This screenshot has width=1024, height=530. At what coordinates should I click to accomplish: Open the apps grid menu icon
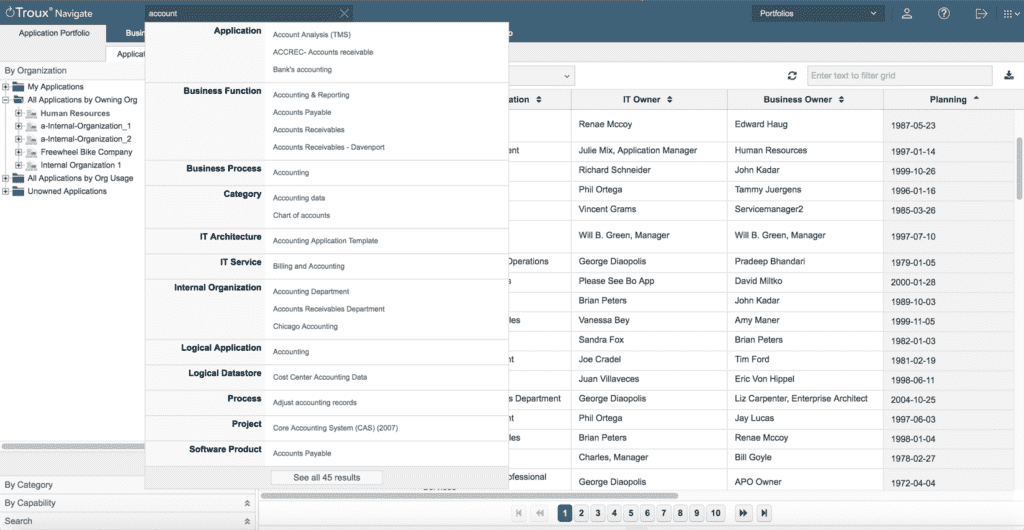1010,14
